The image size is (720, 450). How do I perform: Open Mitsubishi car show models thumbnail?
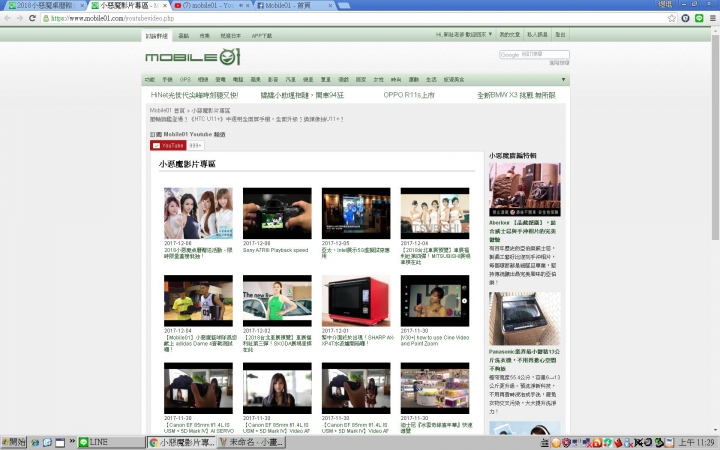435,213
